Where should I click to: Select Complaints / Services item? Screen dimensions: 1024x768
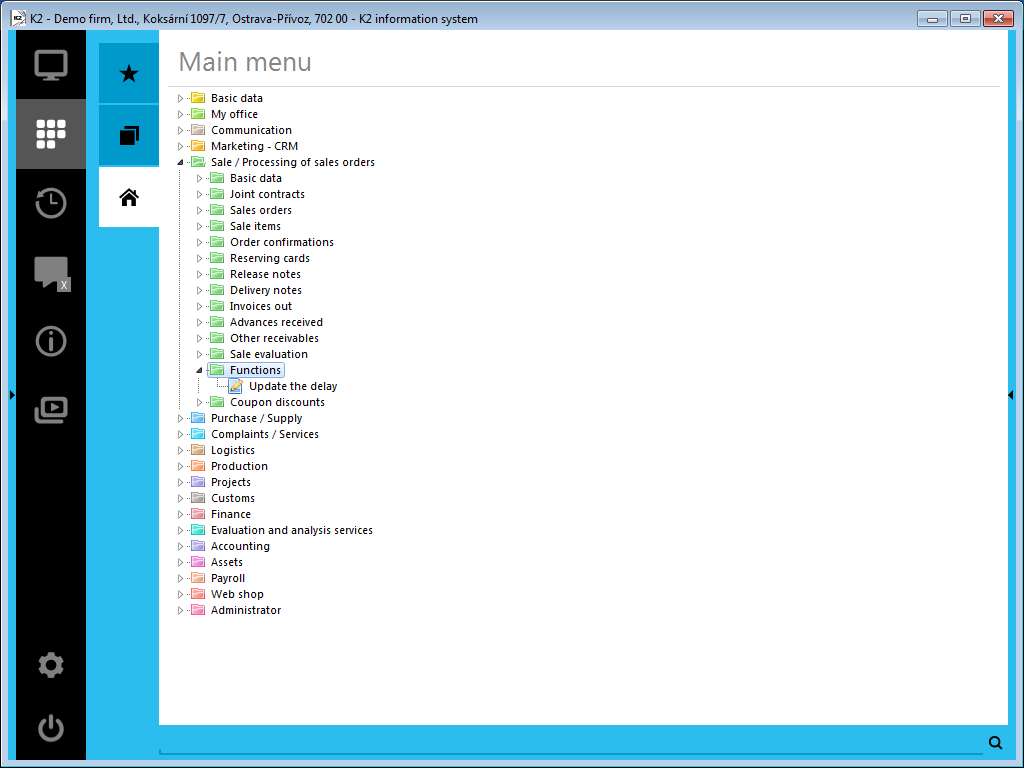tap(264, 434)
